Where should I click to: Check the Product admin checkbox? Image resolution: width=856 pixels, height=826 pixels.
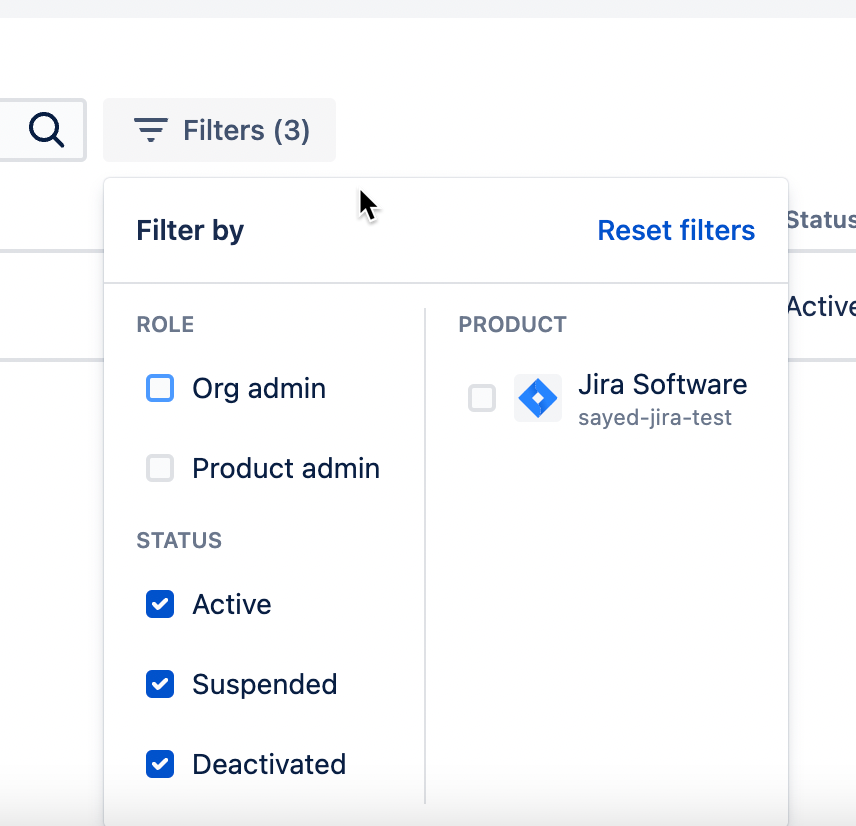[160, 468]
